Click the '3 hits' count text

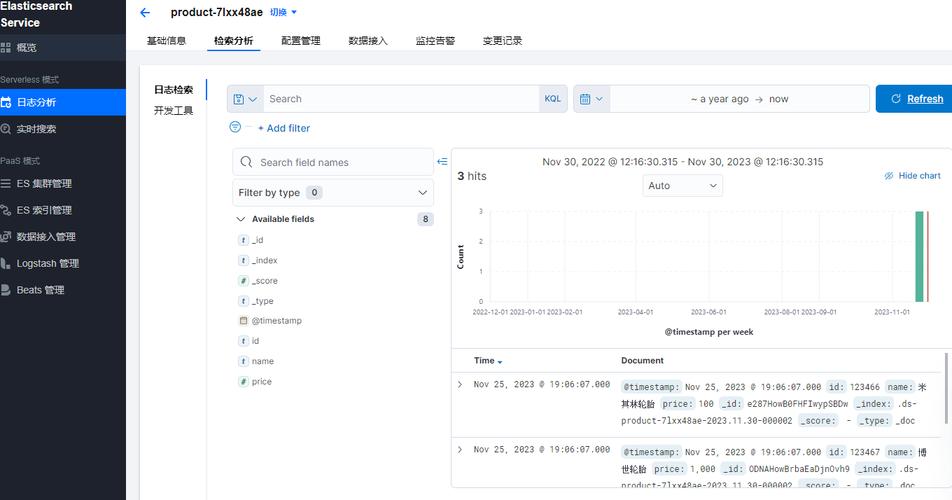point(472,176)
